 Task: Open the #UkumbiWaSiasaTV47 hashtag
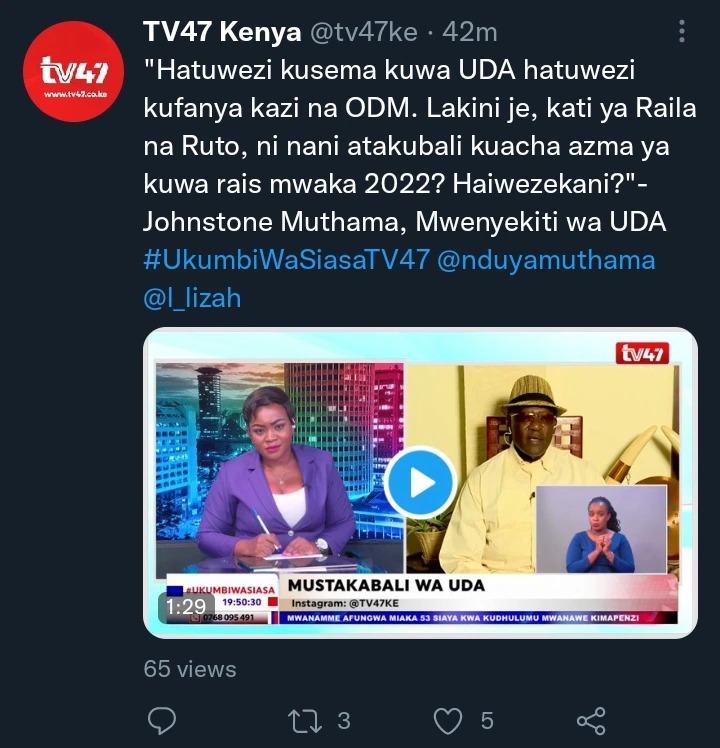(x=286, y=260)
